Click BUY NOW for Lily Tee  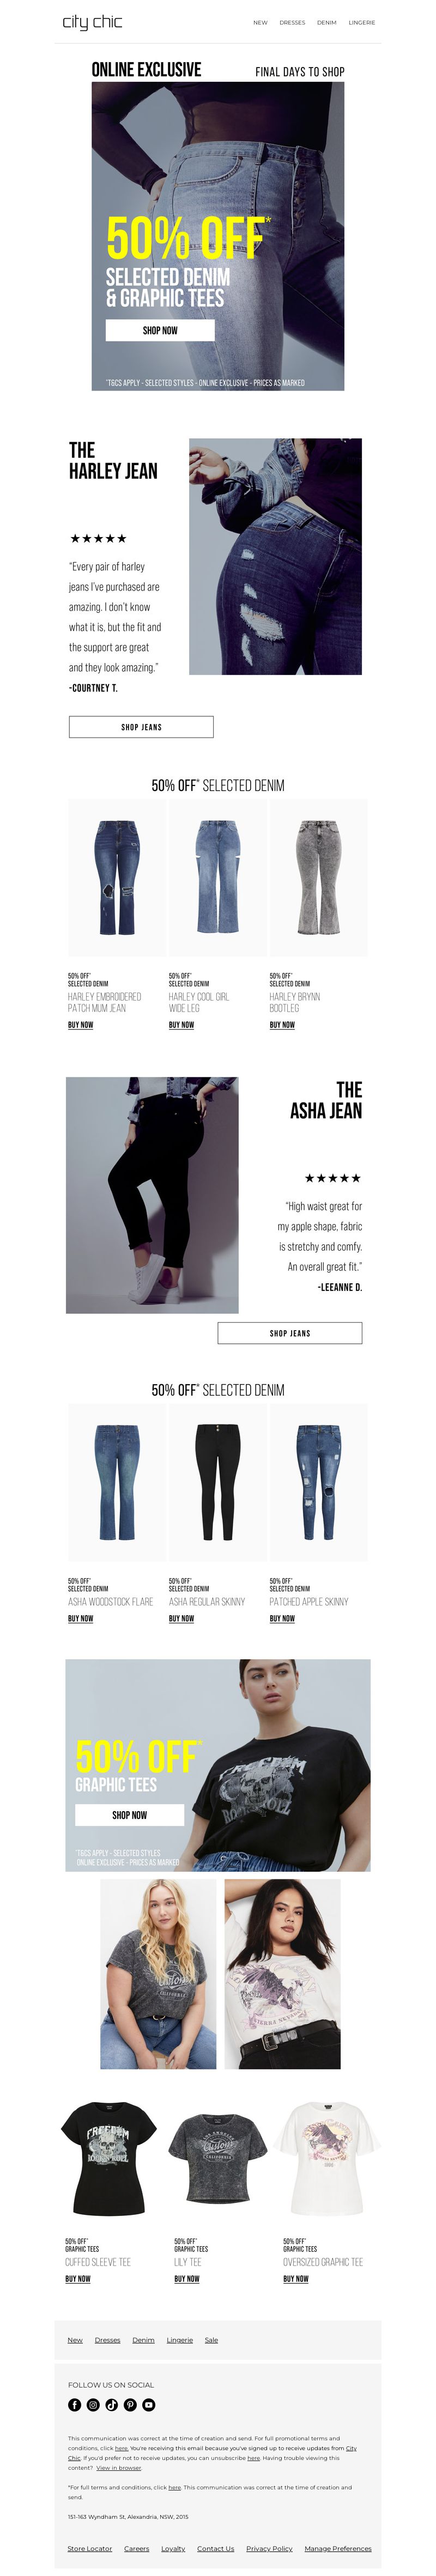point(187,2279)
